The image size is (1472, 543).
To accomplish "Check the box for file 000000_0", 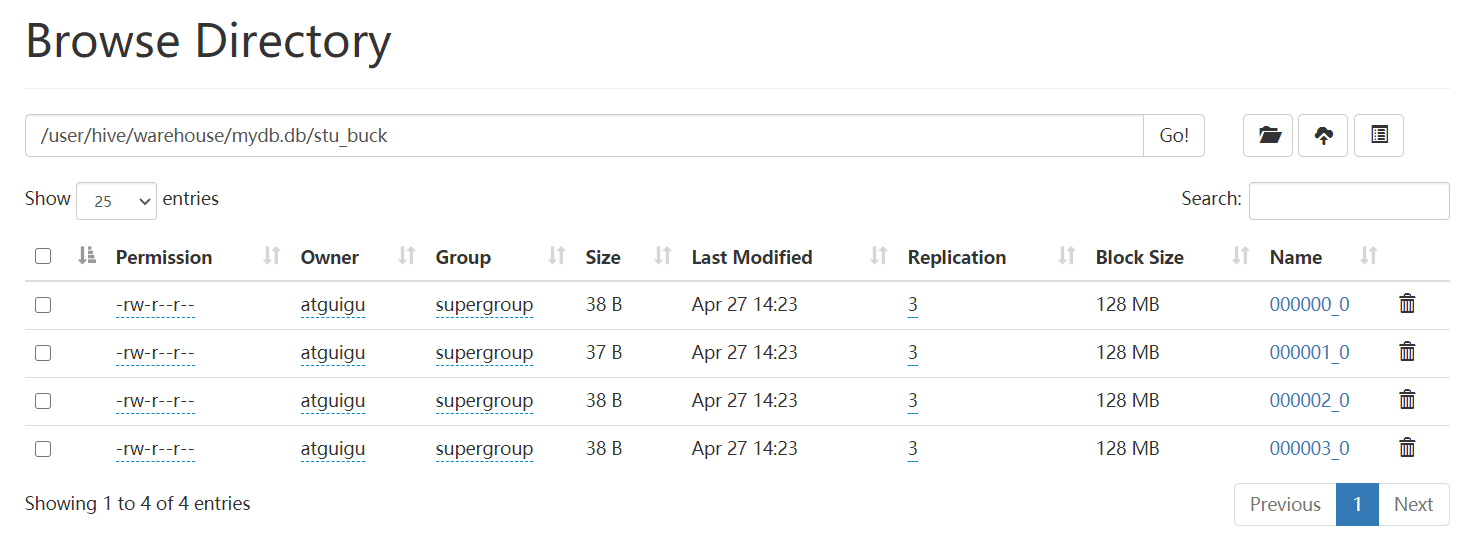I will click(x=43, y=305).
